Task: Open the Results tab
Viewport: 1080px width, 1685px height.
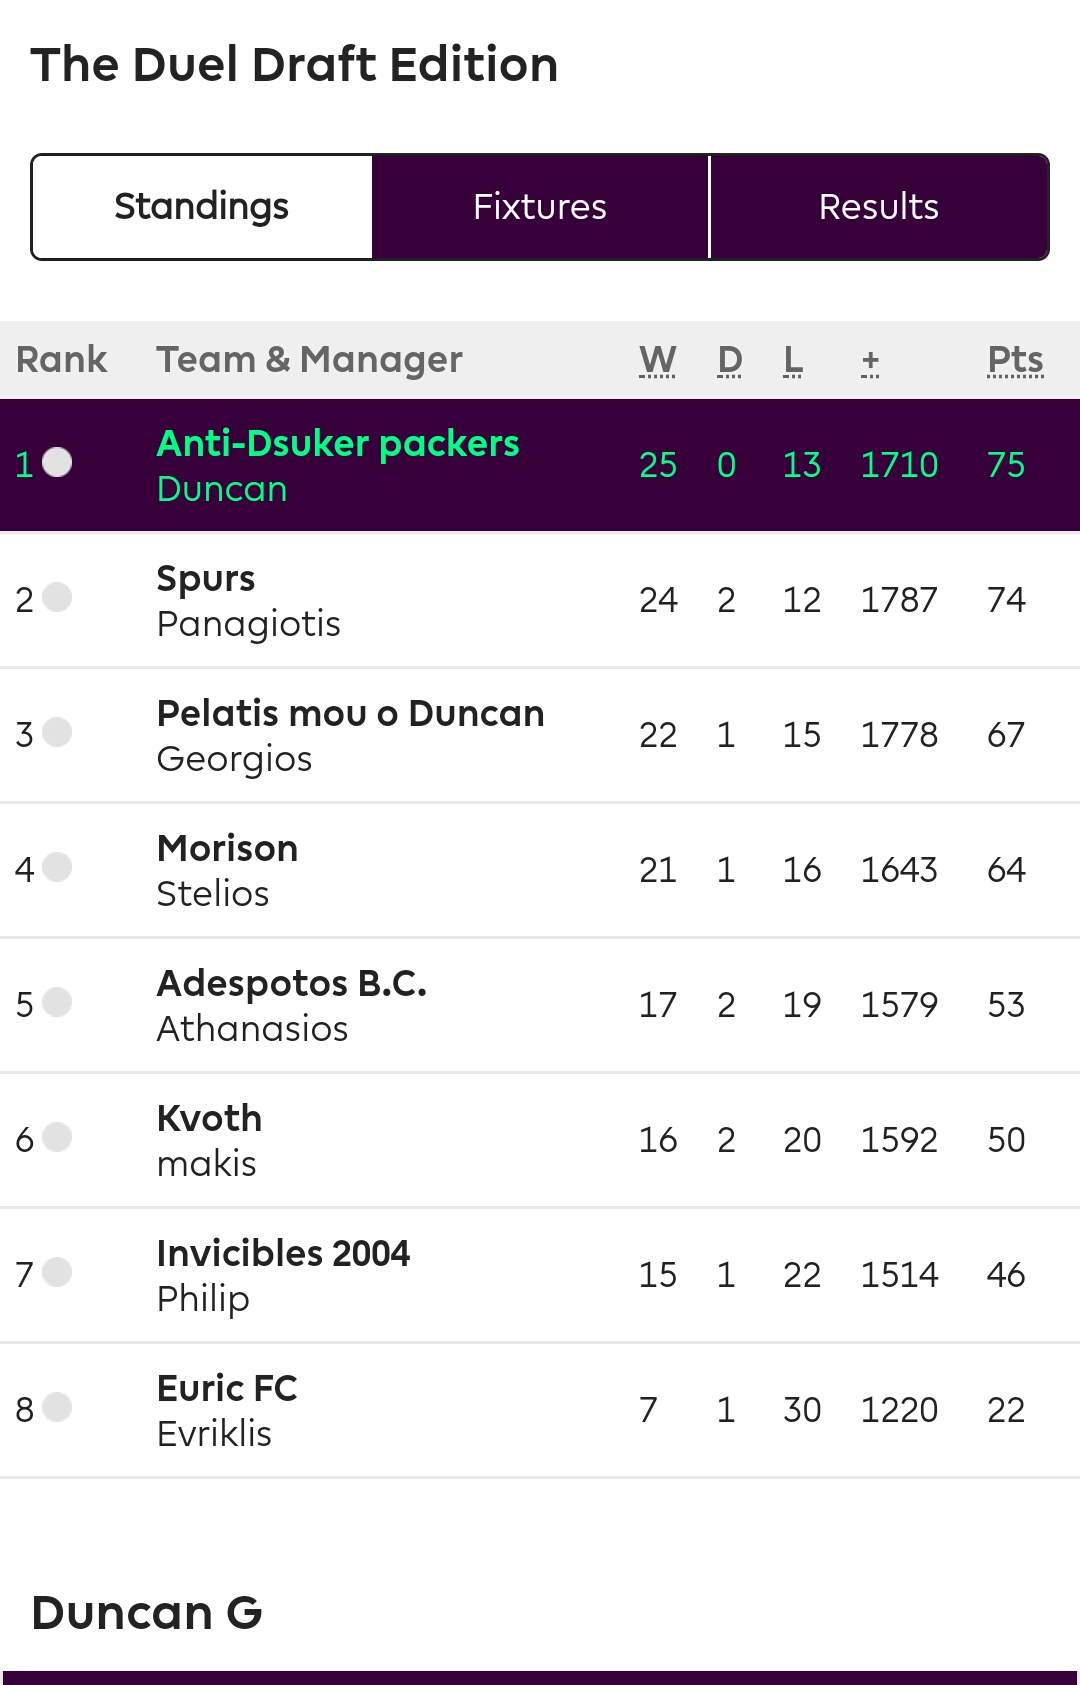Action: (879, 207)
